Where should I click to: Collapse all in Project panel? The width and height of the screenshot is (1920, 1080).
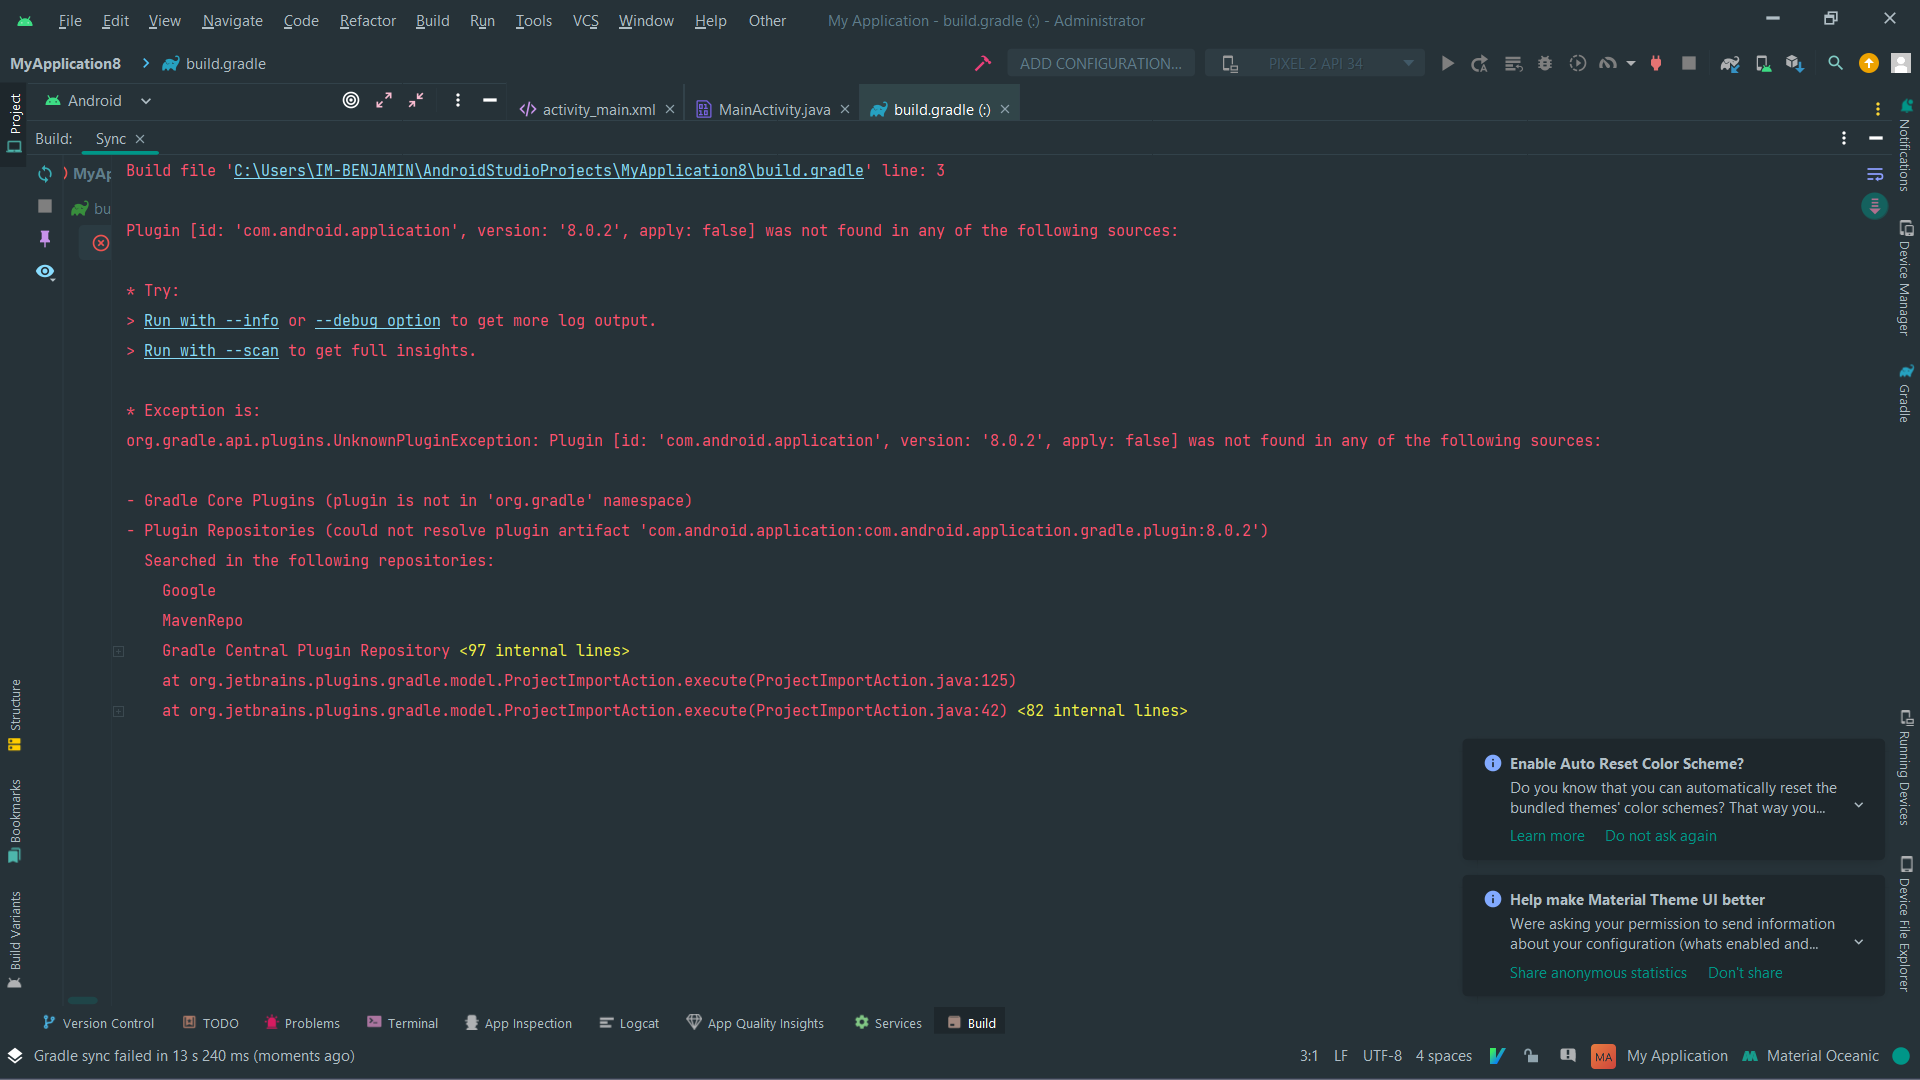pos(416,100)
